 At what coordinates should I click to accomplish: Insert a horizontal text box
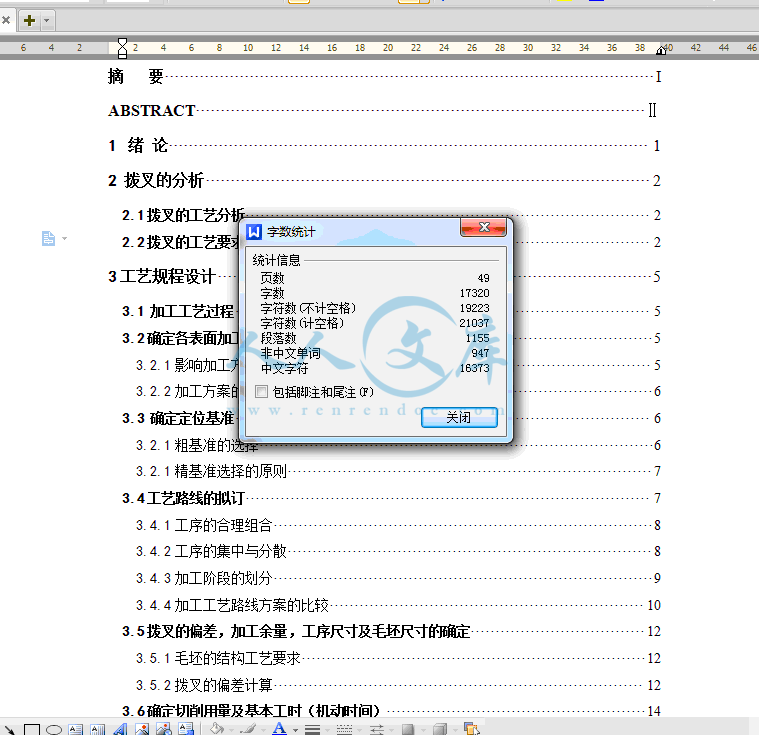pyautogui.click(x=76, y=729)
